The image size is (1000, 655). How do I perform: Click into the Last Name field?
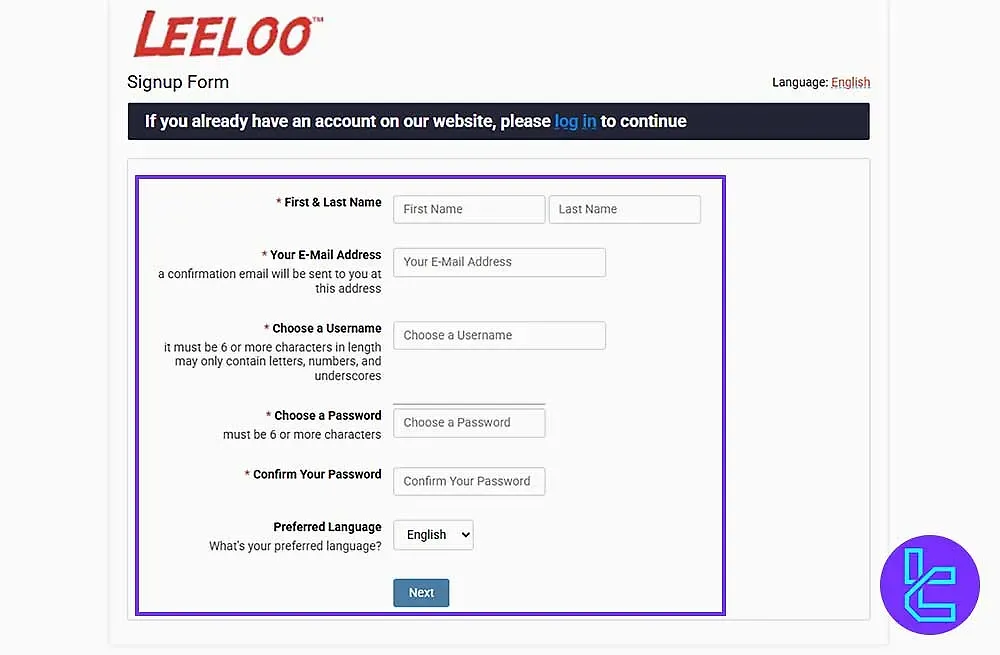click(624, 209)
